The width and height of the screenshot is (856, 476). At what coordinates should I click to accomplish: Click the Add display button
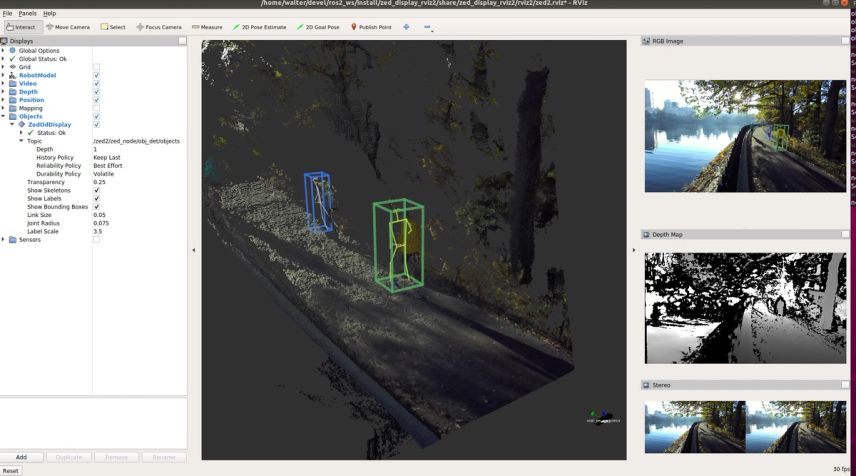(21, 457)
